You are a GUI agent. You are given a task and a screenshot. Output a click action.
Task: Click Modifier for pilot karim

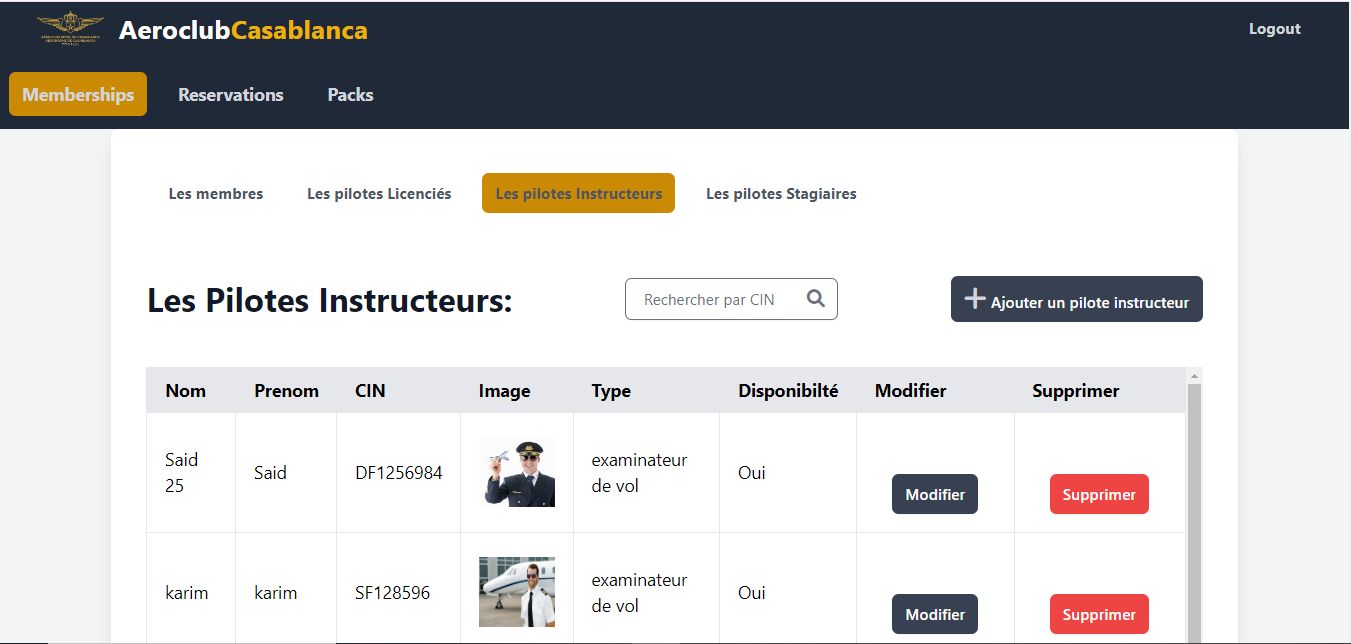point(935,614)
